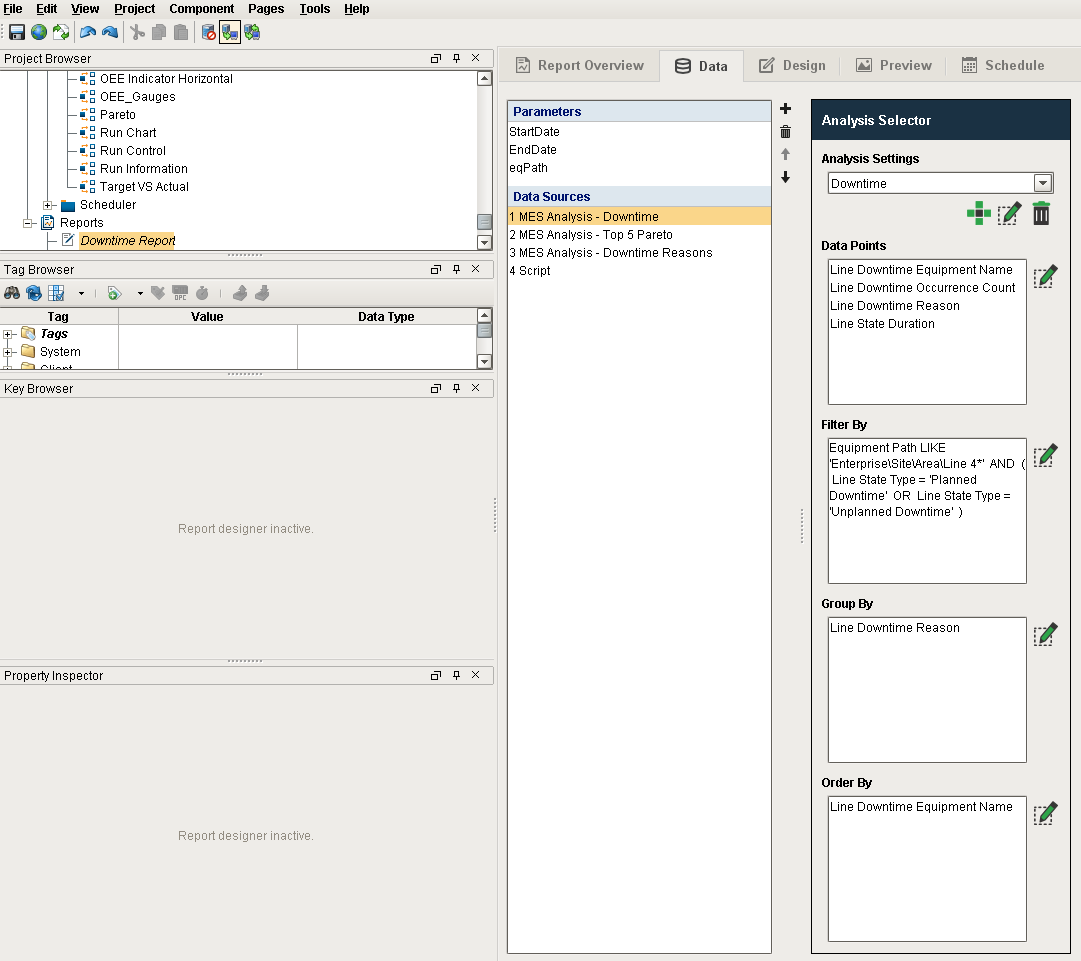Open the Downtime analysis settings dropdown

(x=1042, y=183)
